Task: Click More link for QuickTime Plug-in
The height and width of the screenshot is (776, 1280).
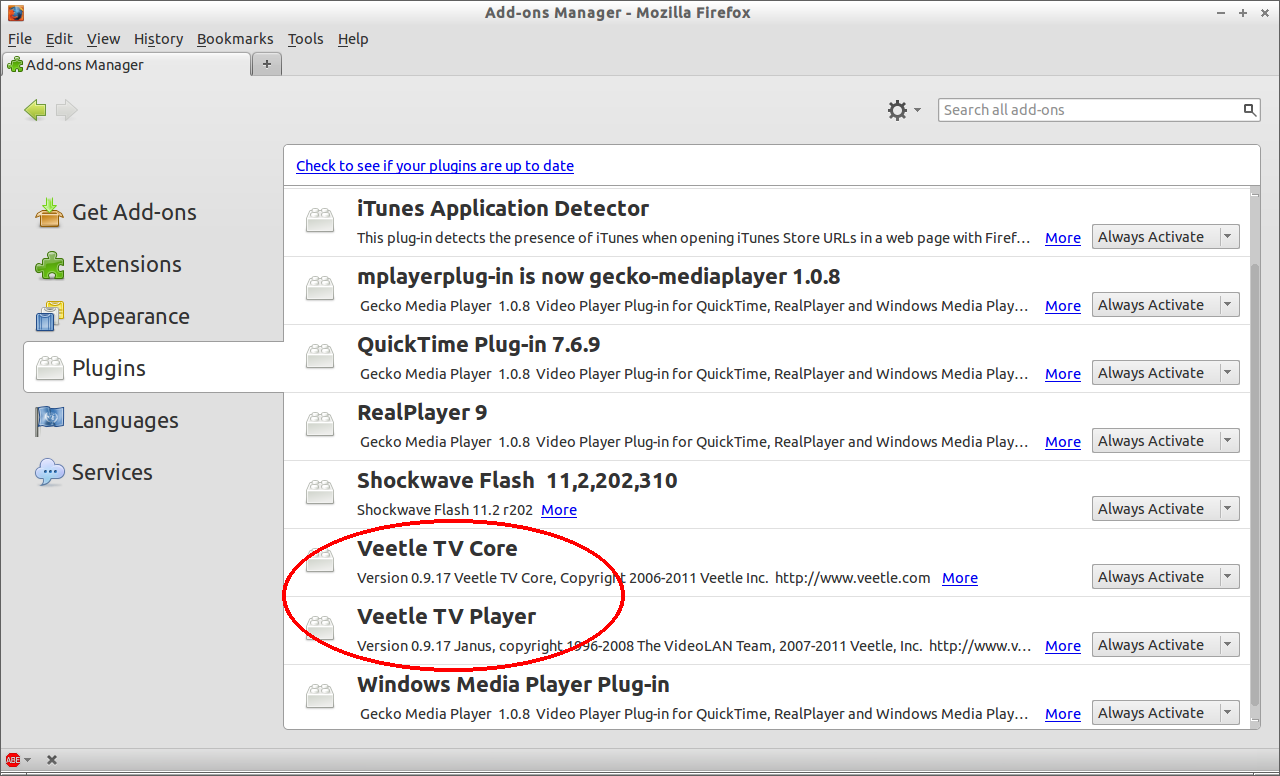Action: pos(1063,374)
